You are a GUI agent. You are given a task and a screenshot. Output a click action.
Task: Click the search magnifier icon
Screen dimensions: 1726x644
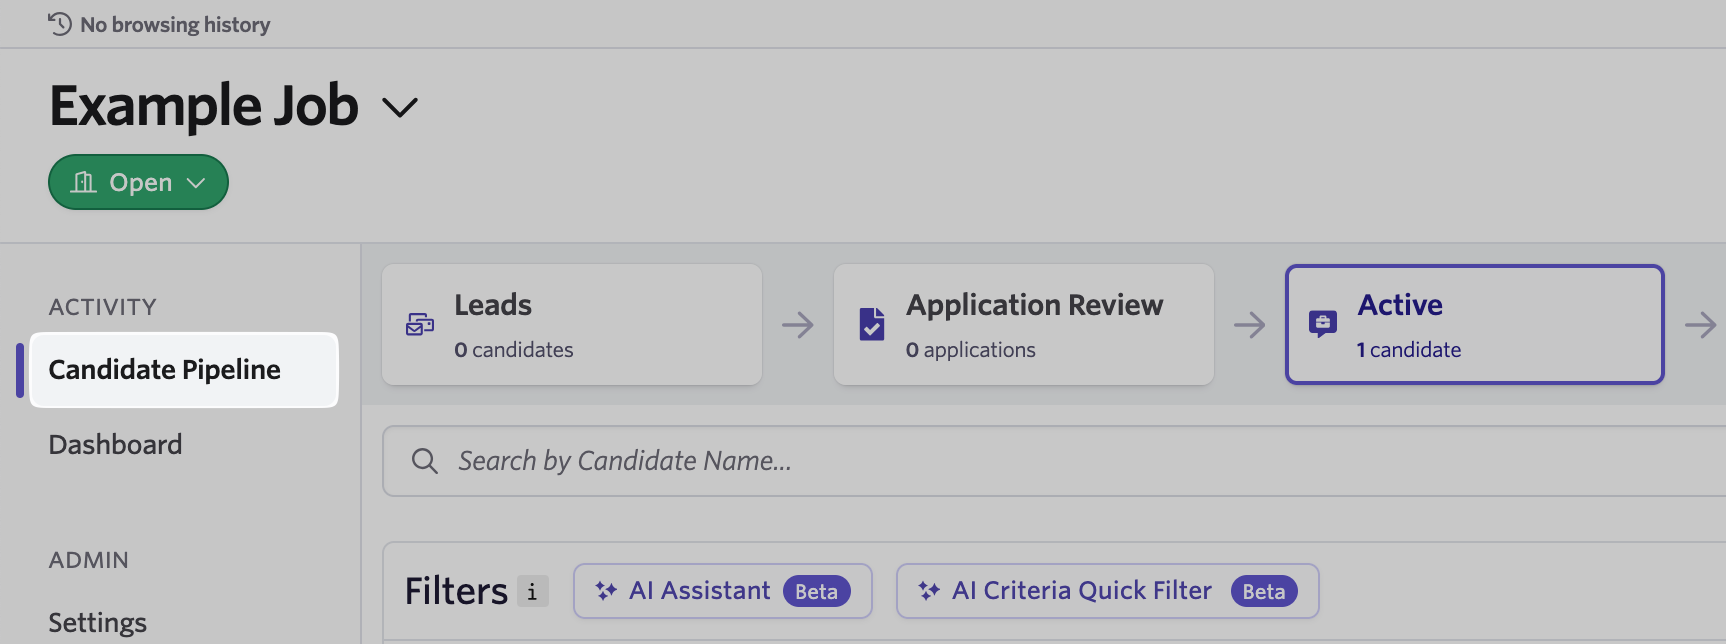[x=425, y=461]
